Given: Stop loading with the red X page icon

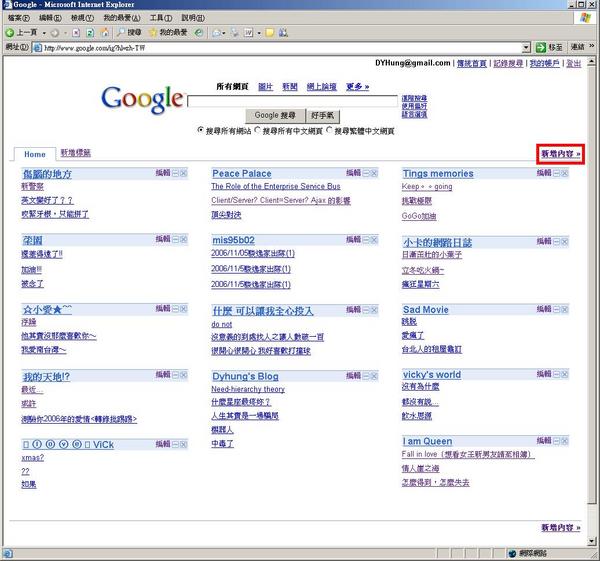Looking at the screenshot, I should [x=76, y=33].
